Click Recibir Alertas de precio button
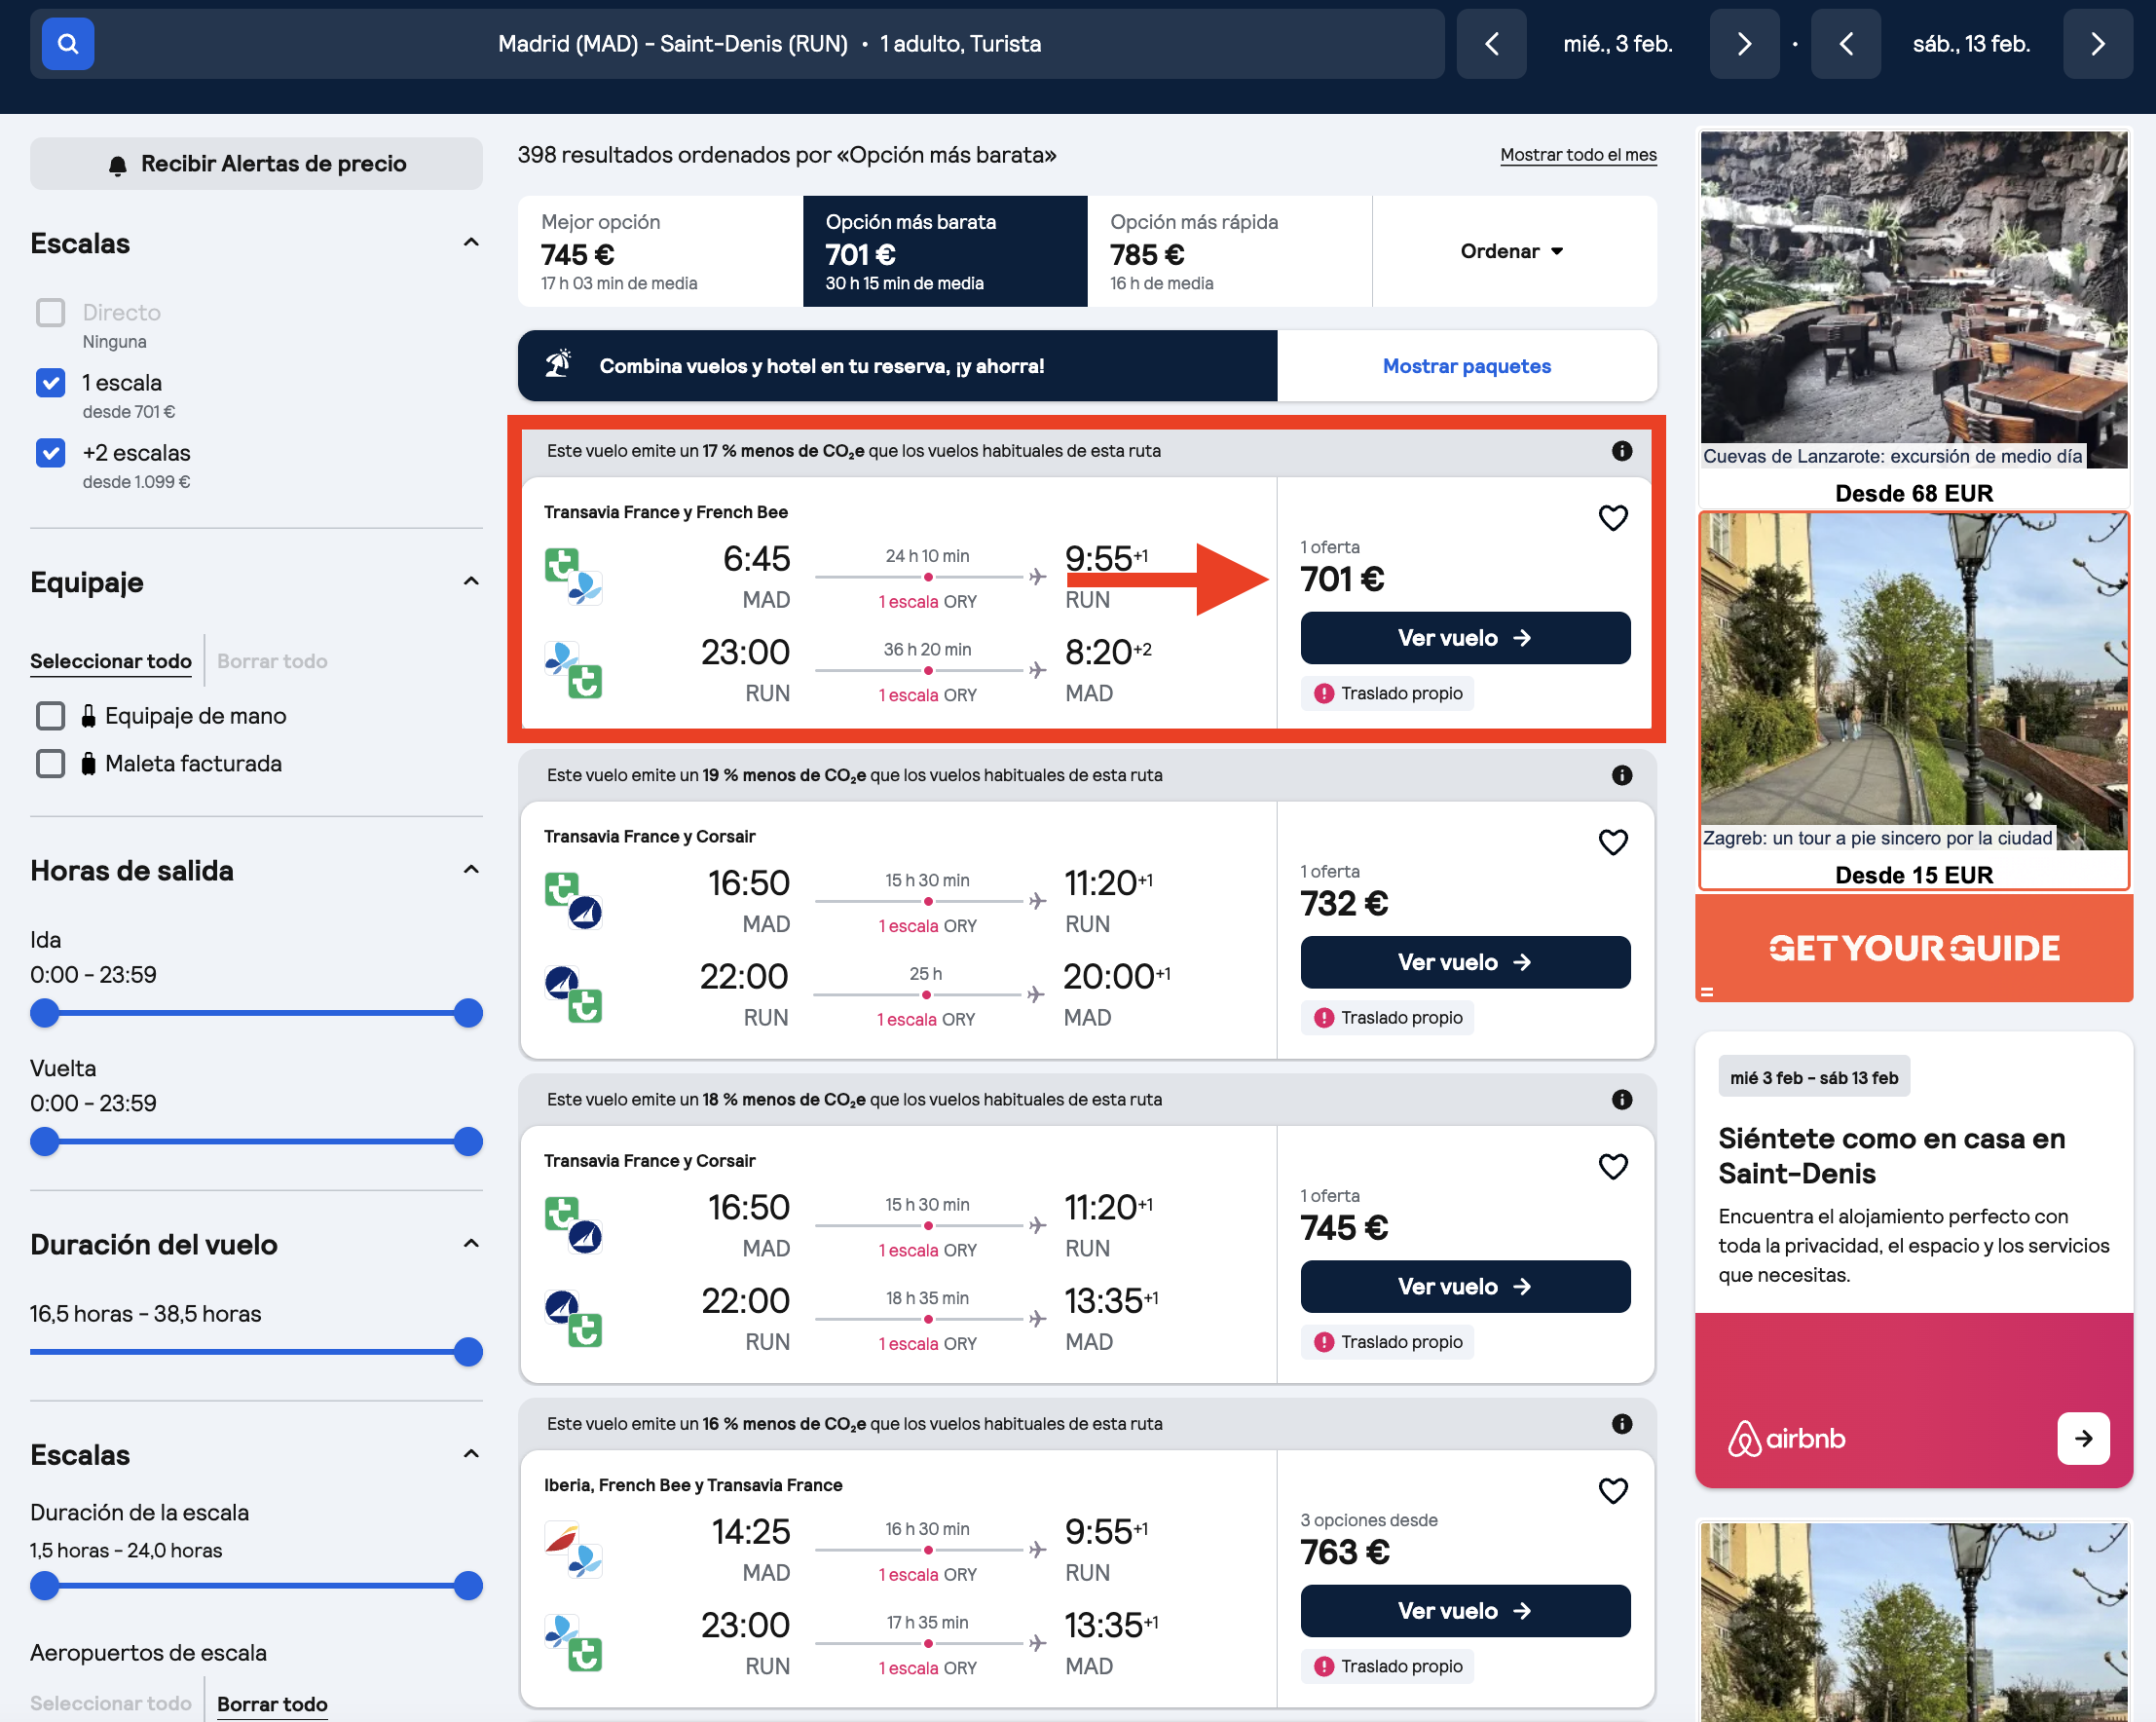The height and width of the screenshot is (1722, 2156). click(x=256, y=164)
